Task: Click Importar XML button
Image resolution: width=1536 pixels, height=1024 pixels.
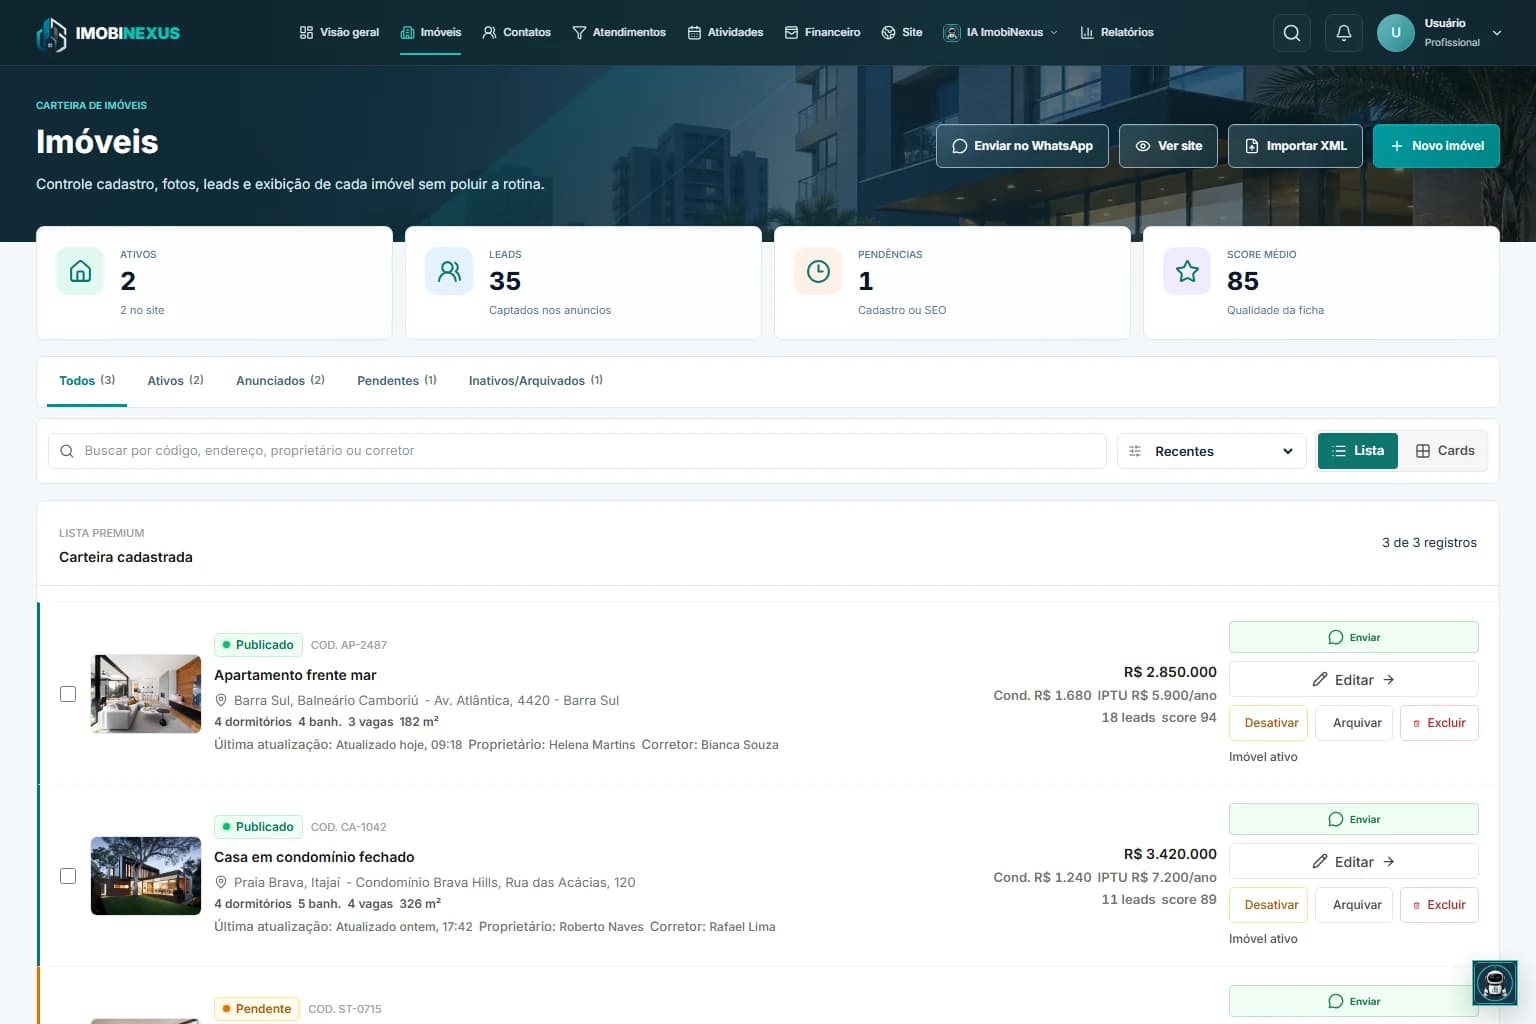Action: point(1295,146)
